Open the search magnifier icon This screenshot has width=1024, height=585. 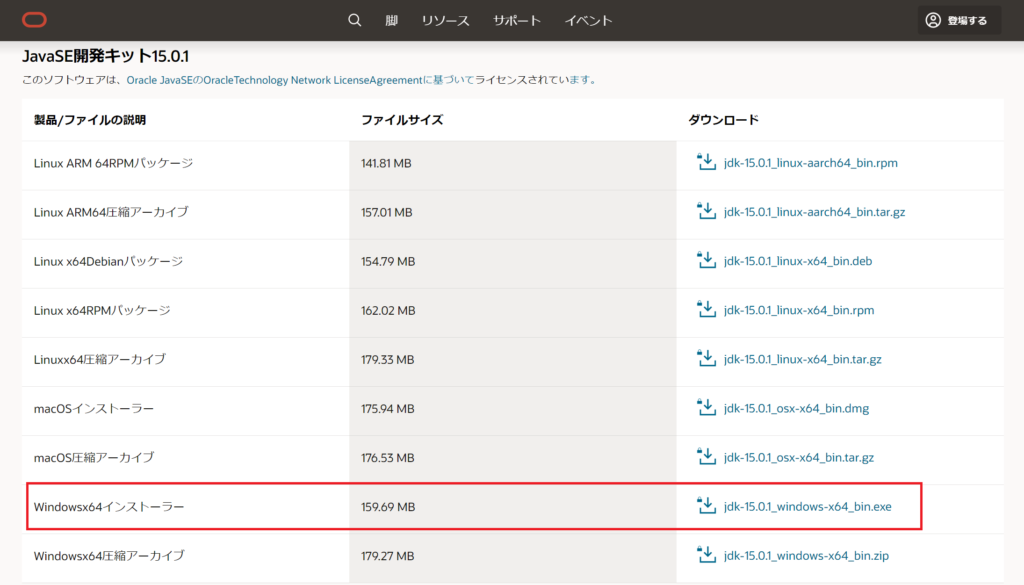[x=355, y=20]
